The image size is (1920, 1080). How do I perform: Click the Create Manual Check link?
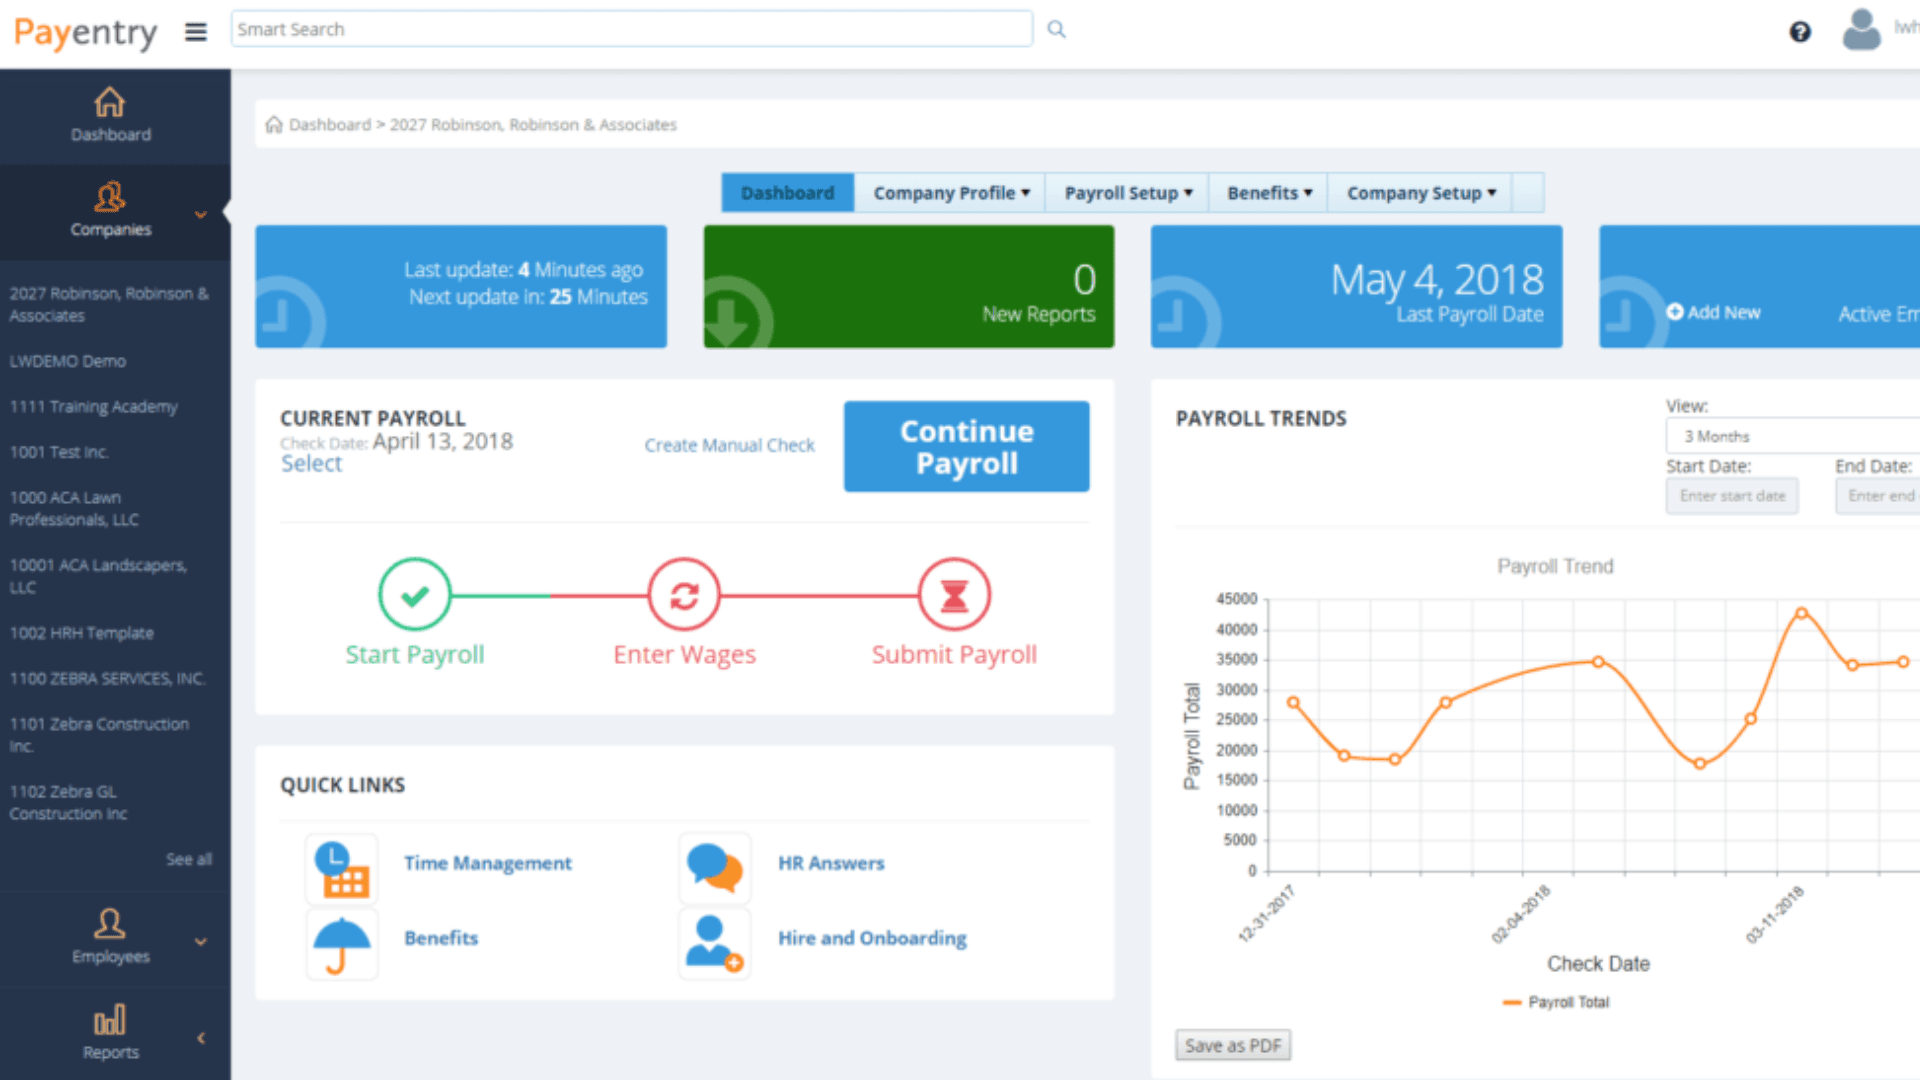(x=729, y=445)
